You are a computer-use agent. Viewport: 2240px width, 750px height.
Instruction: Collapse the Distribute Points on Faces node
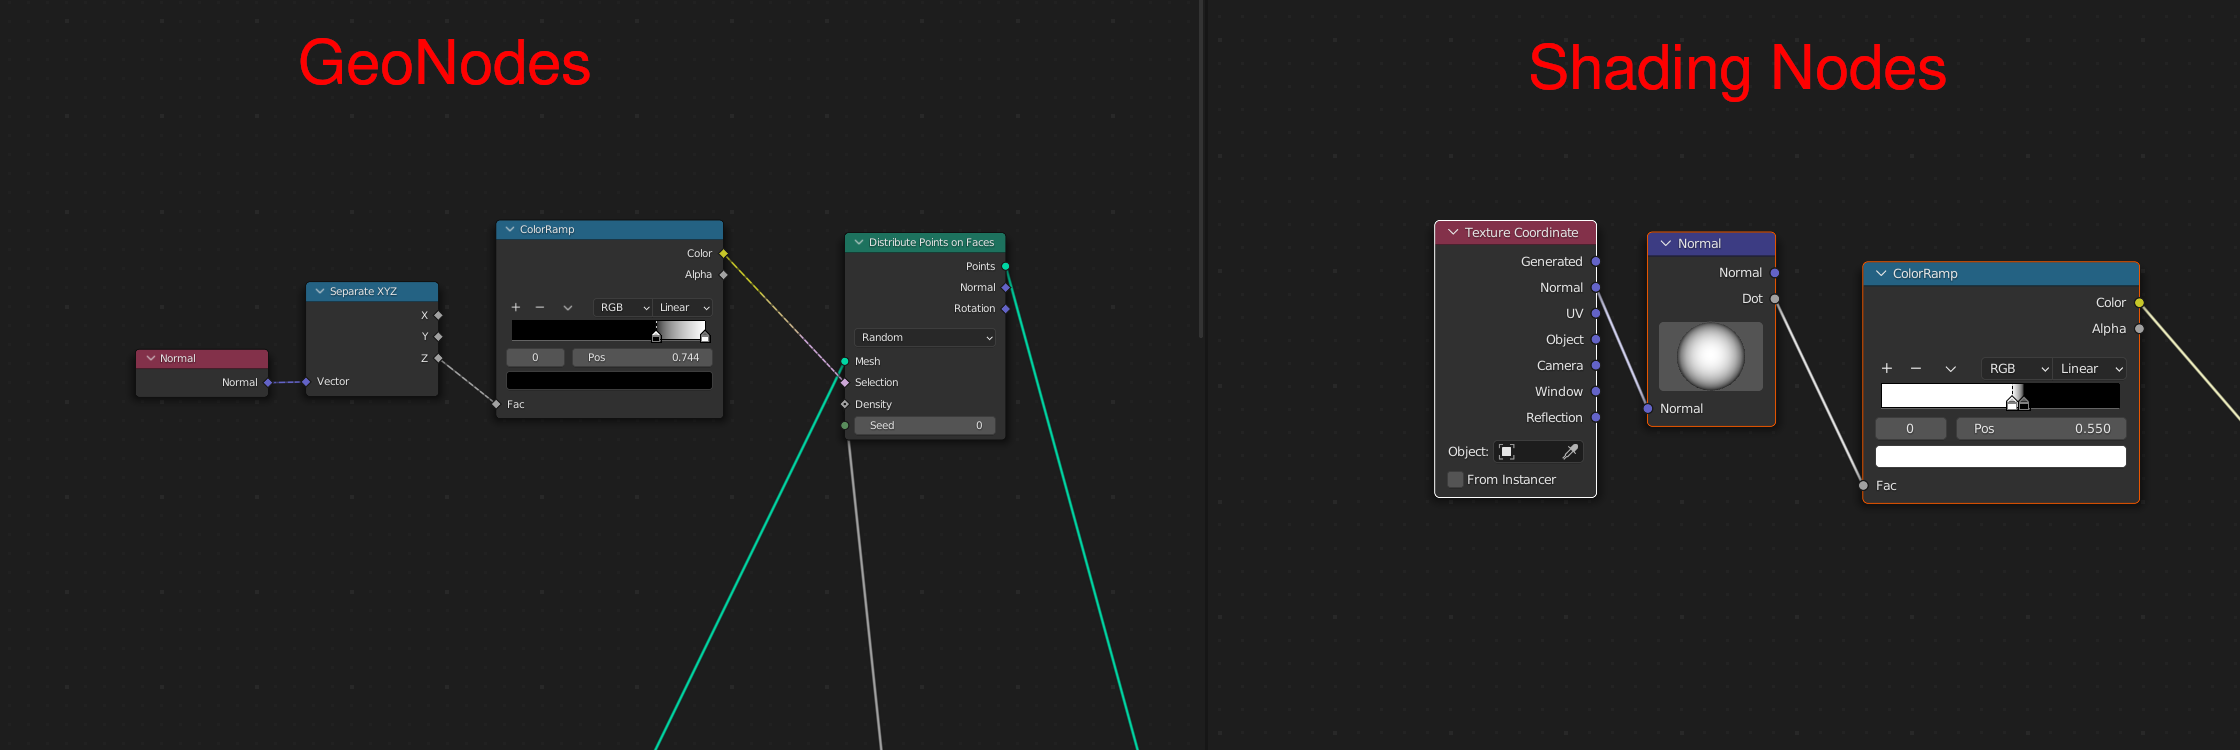858,243
